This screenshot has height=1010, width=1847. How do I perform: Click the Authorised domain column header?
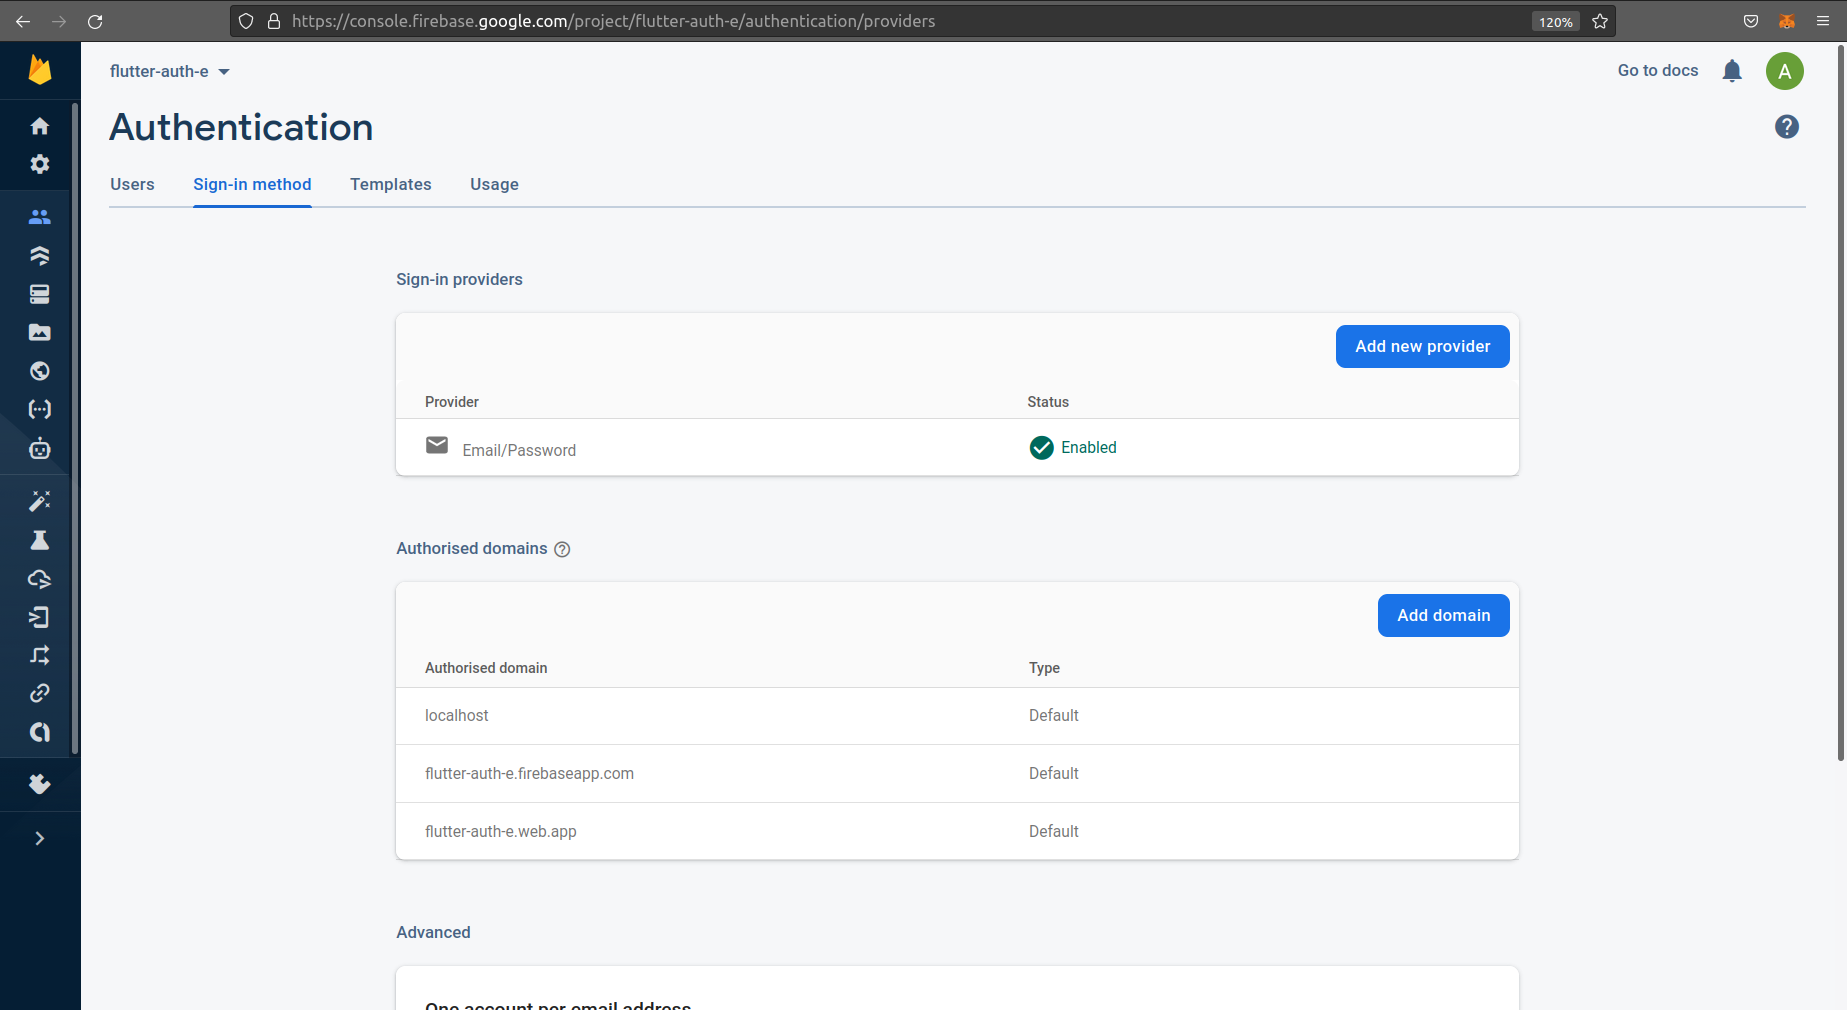click(x=486, y=668)
